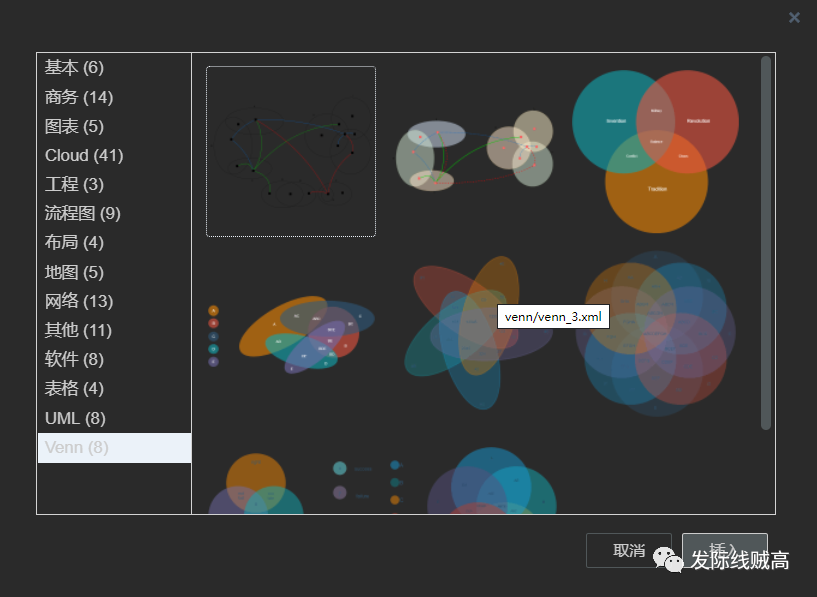The width and height of the screenshot is (817, 597).
Task: Choose the 工程 (3) category
Action: tap(114, 184)
